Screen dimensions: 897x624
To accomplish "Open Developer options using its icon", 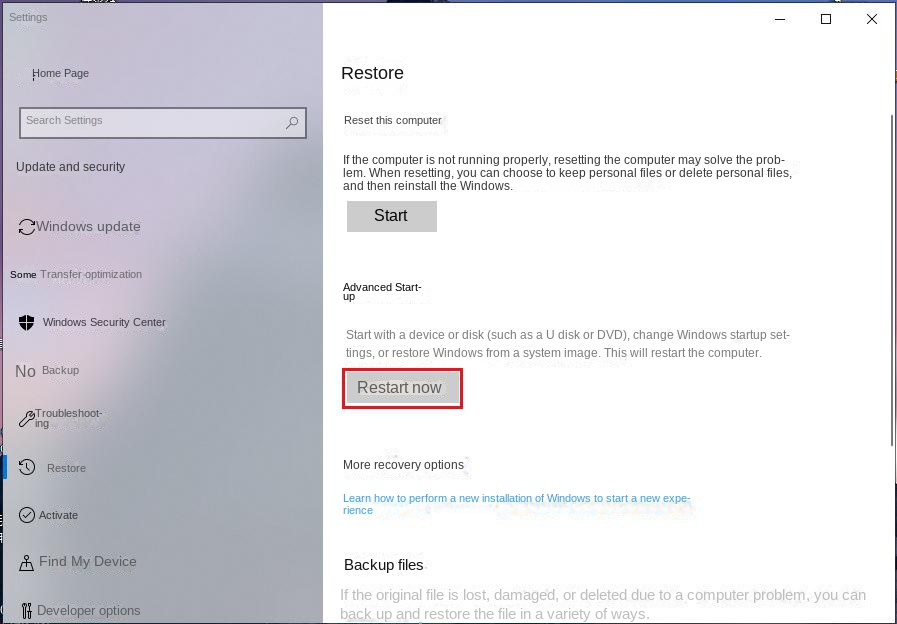I will click(x=25, y=609).
